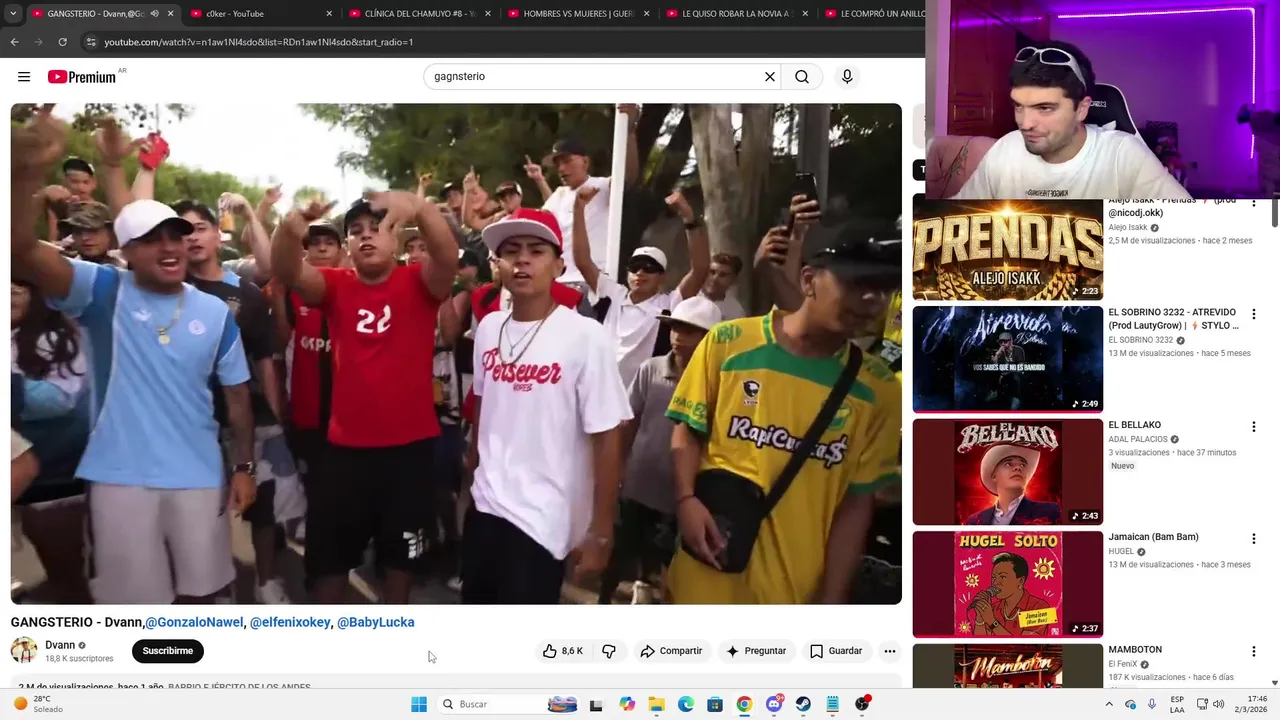Go to YouTube Premium home logo
This screenshot has width=1280, height=720.
point(82,77)
